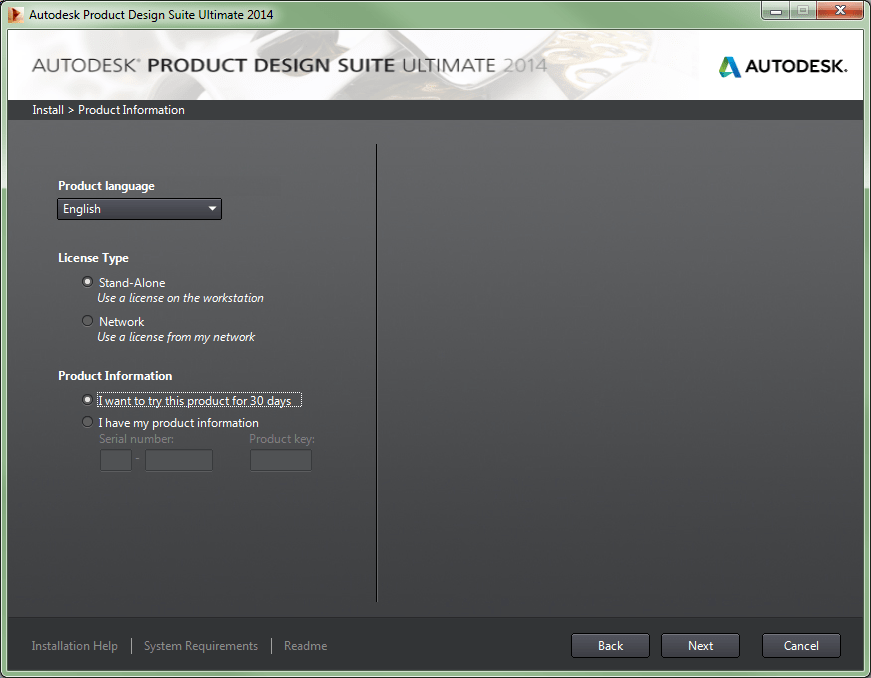
Task: Click the second Serial number text box
Action: (178, 460)
